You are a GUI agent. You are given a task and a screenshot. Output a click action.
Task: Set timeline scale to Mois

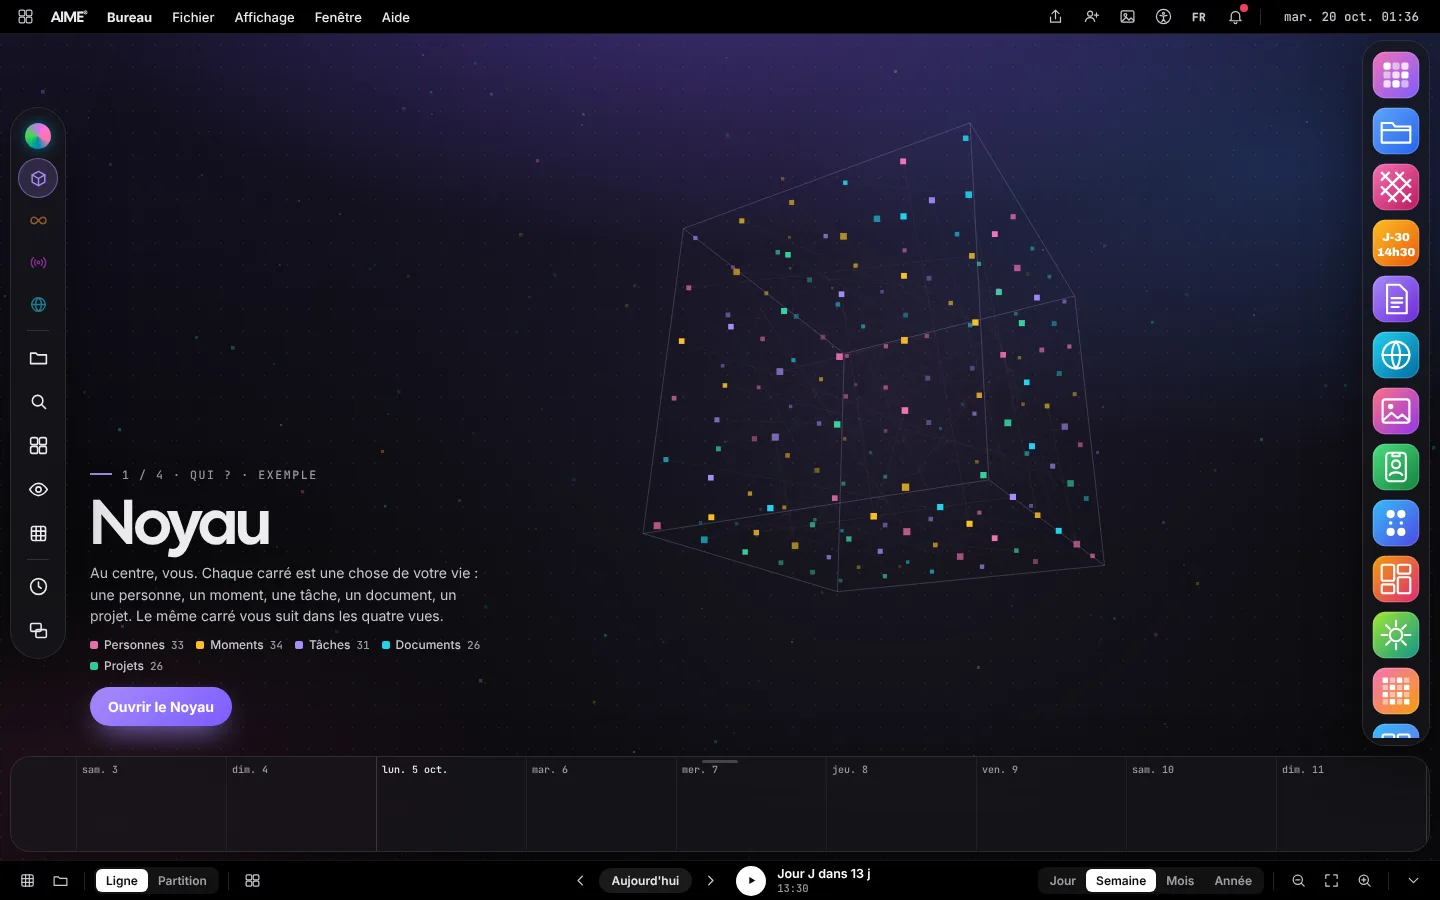pyautogui.click(x=1180, y=881)
